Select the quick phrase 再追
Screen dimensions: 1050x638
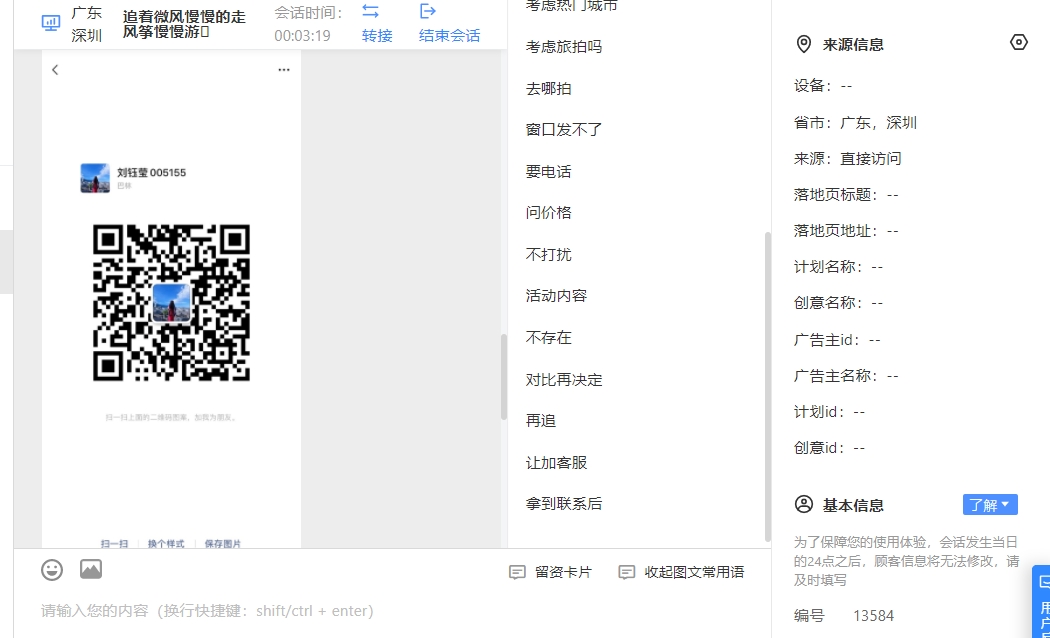[541, 421]
